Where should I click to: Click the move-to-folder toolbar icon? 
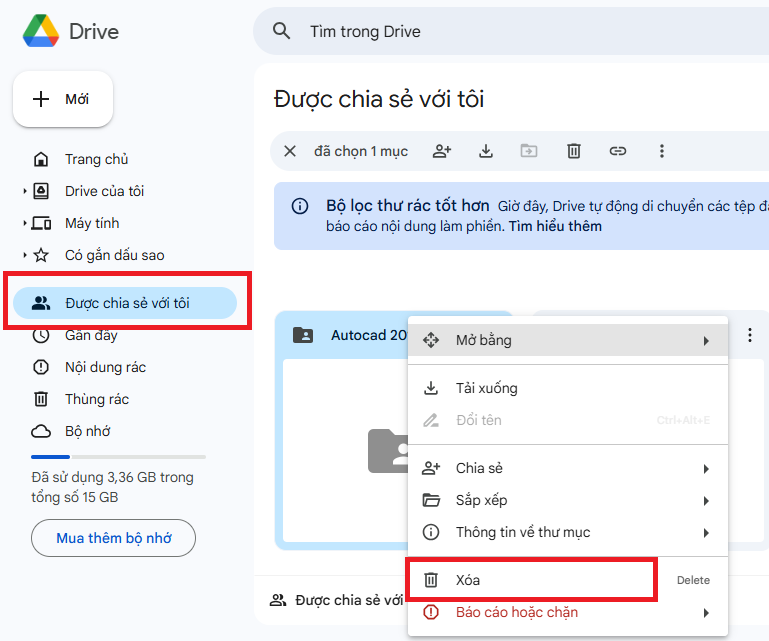coord(529,151)
